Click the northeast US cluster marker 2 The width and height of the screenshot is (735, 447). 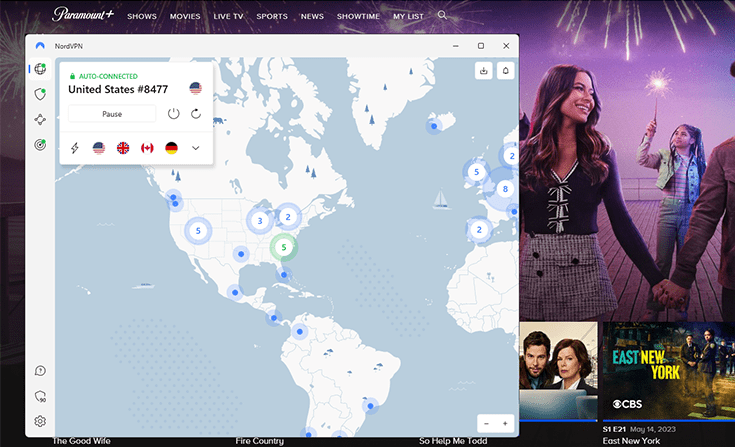tap(288, 216)
